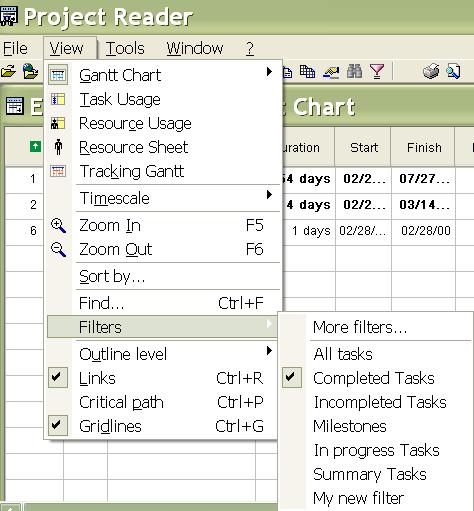Click the Resource Sheet person icon
This screenshot has width=474, height=511.
coord(58,147)
